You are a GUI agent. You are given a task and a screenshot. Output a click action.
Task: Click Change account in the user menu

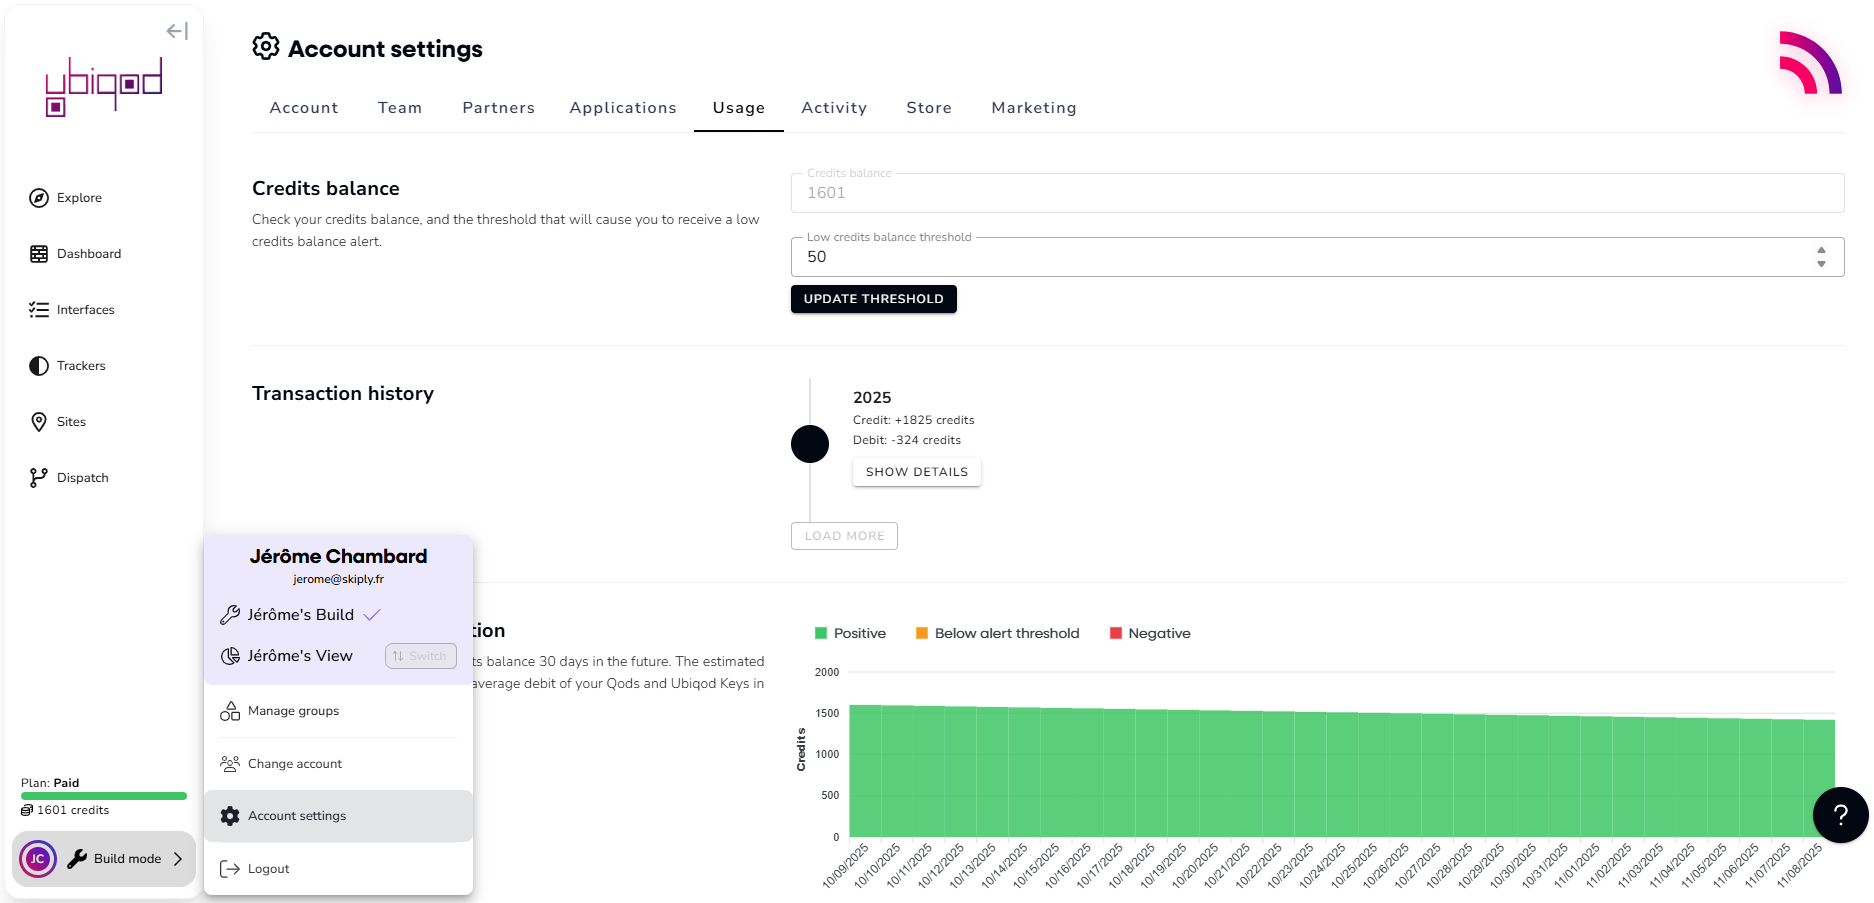point(294,764)
